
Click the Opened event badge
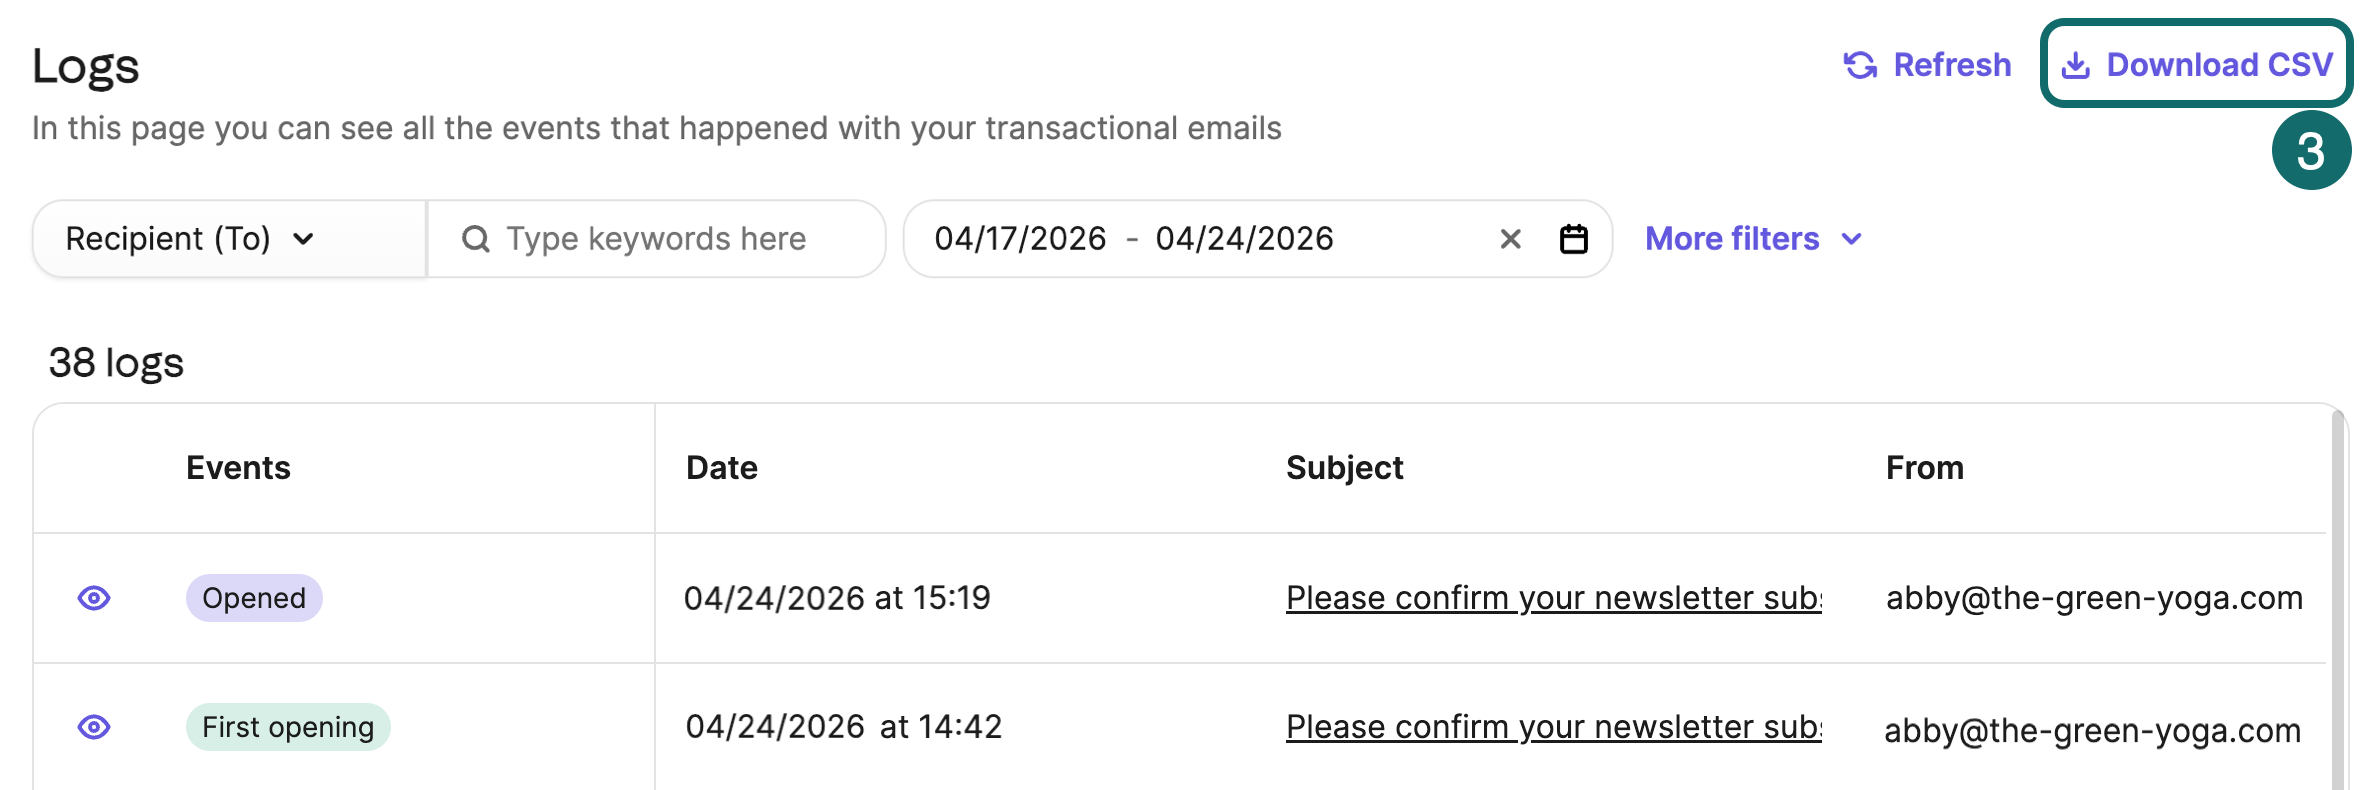tap(253, 598)
